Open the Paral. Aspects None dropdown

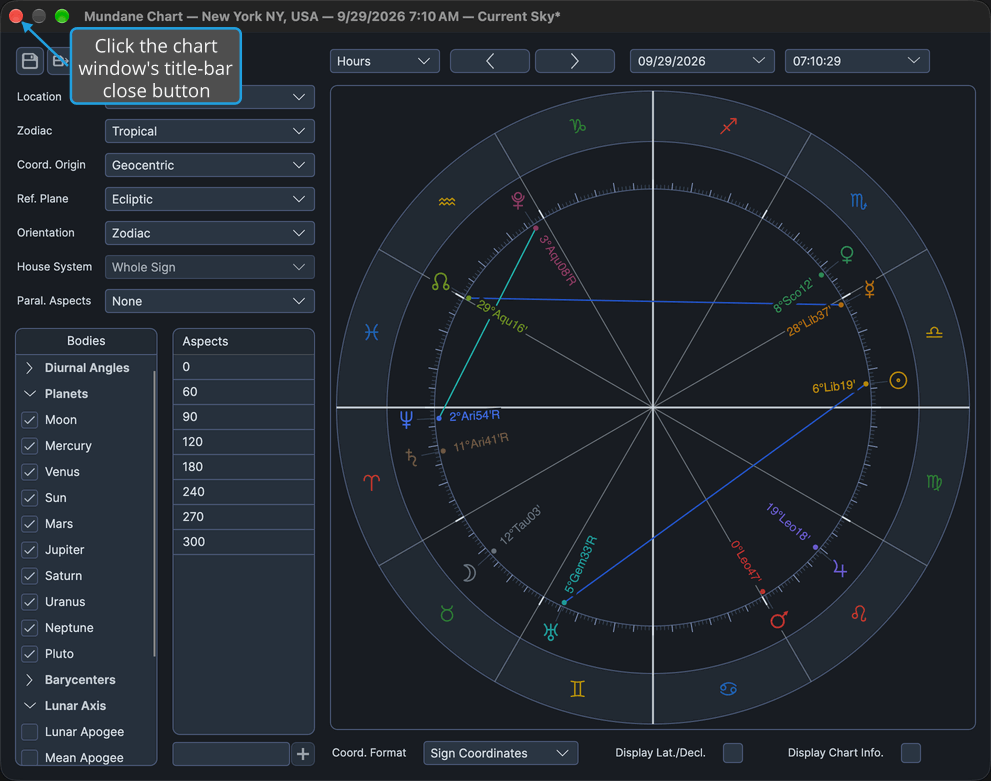click(x=209, y=301)
